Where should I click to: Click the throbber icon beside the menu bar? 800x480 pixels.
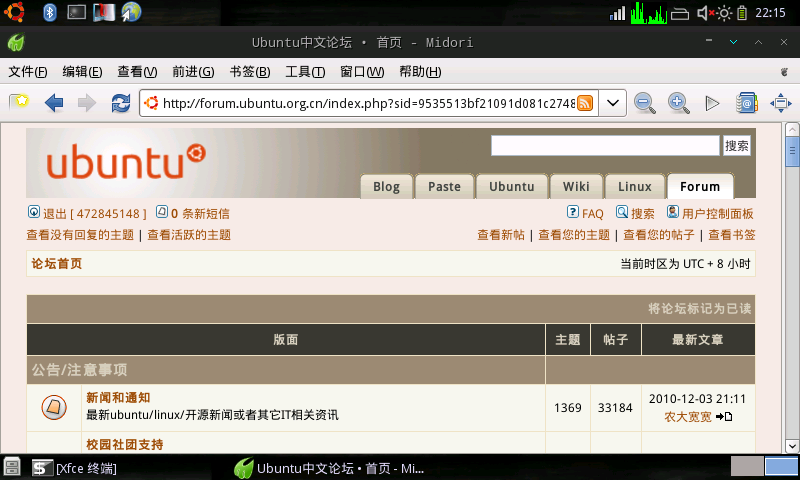click(x=784, y=72)
